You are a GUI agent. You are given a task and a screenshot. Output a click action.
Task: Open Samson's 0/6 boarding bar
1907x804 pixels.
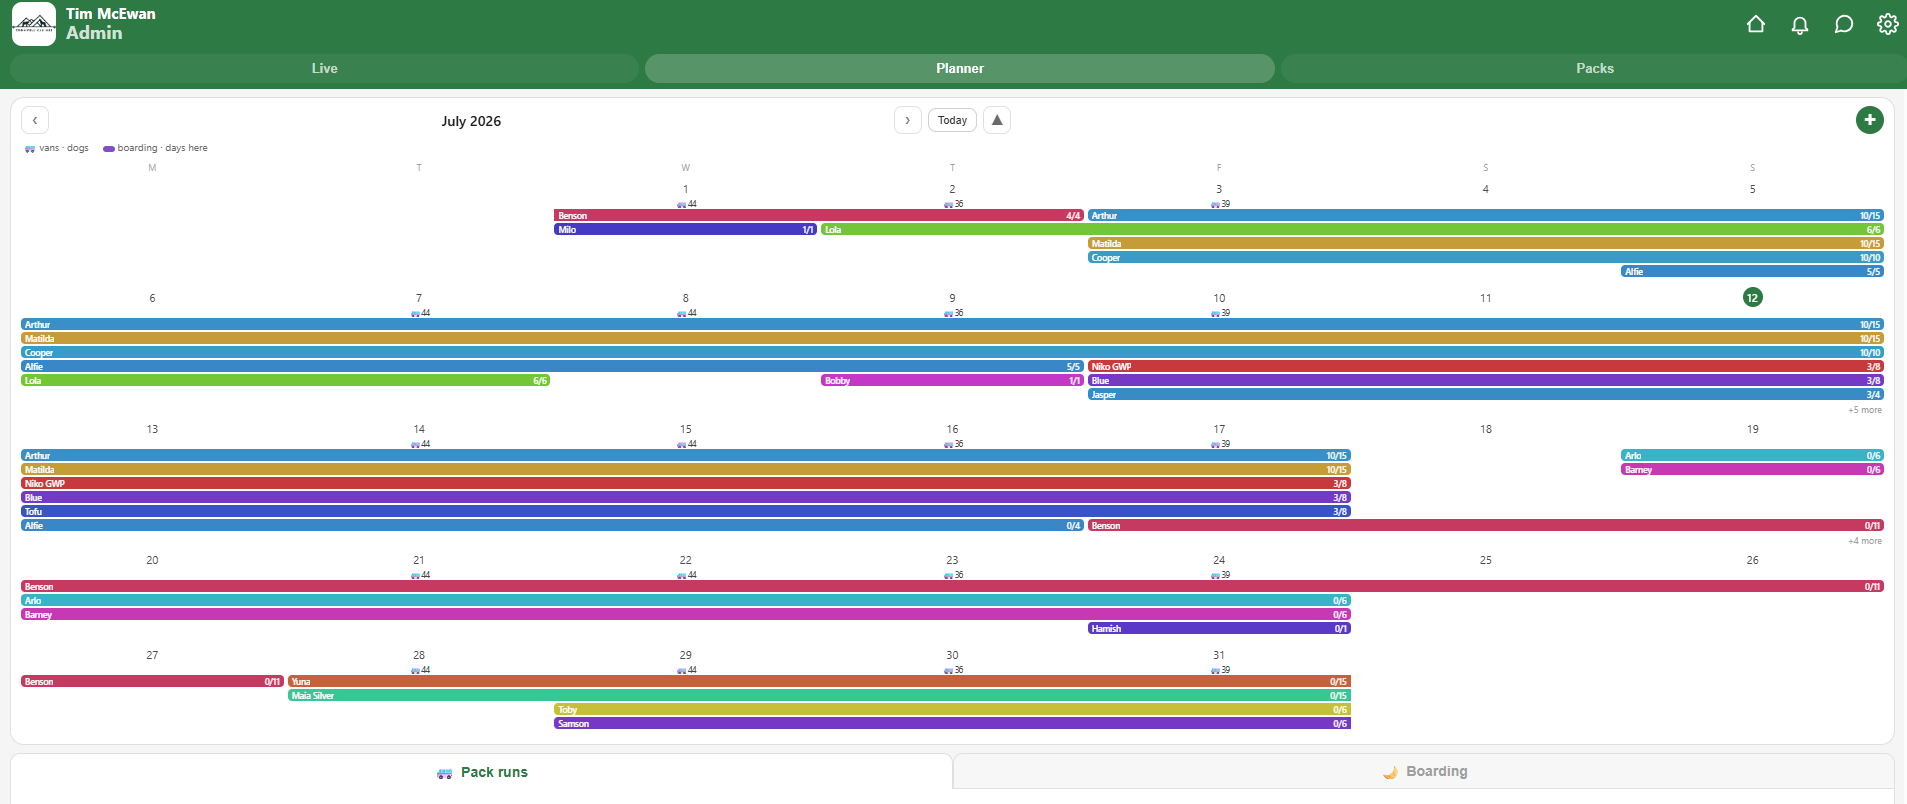tap(952, 724)
